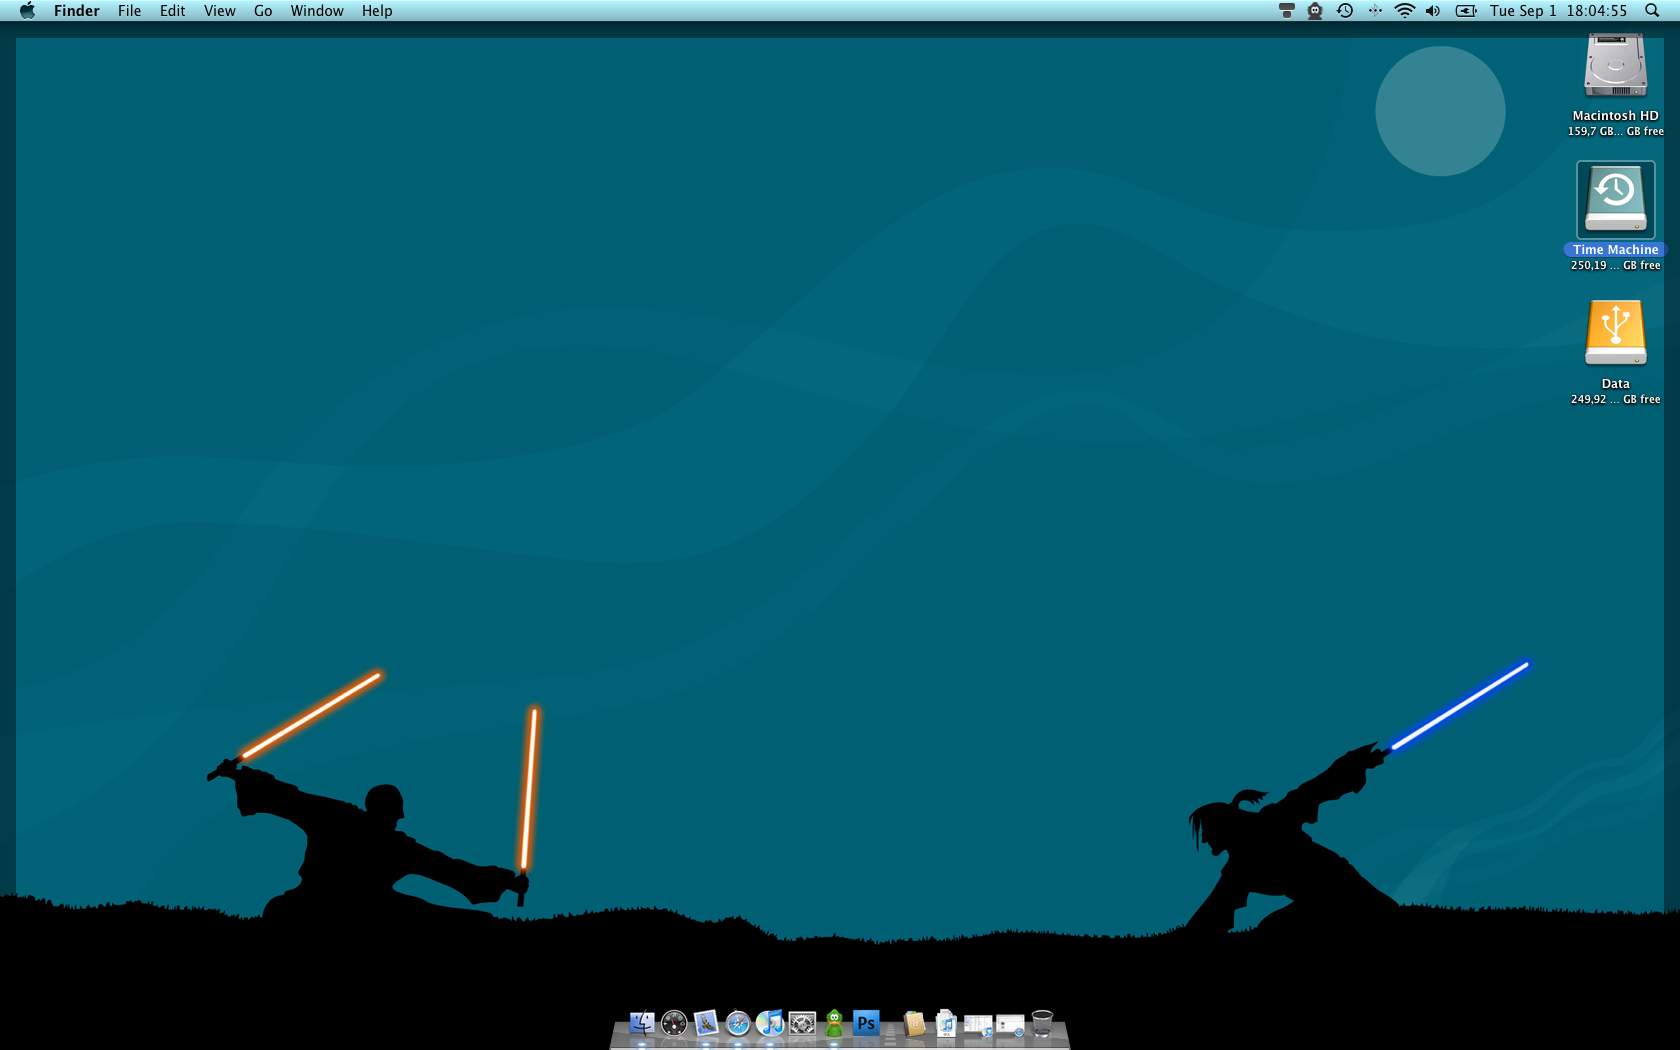Click the "Data" drive label
This screenshot has width=1680, height=1050.
click(x=1615, y=384)
